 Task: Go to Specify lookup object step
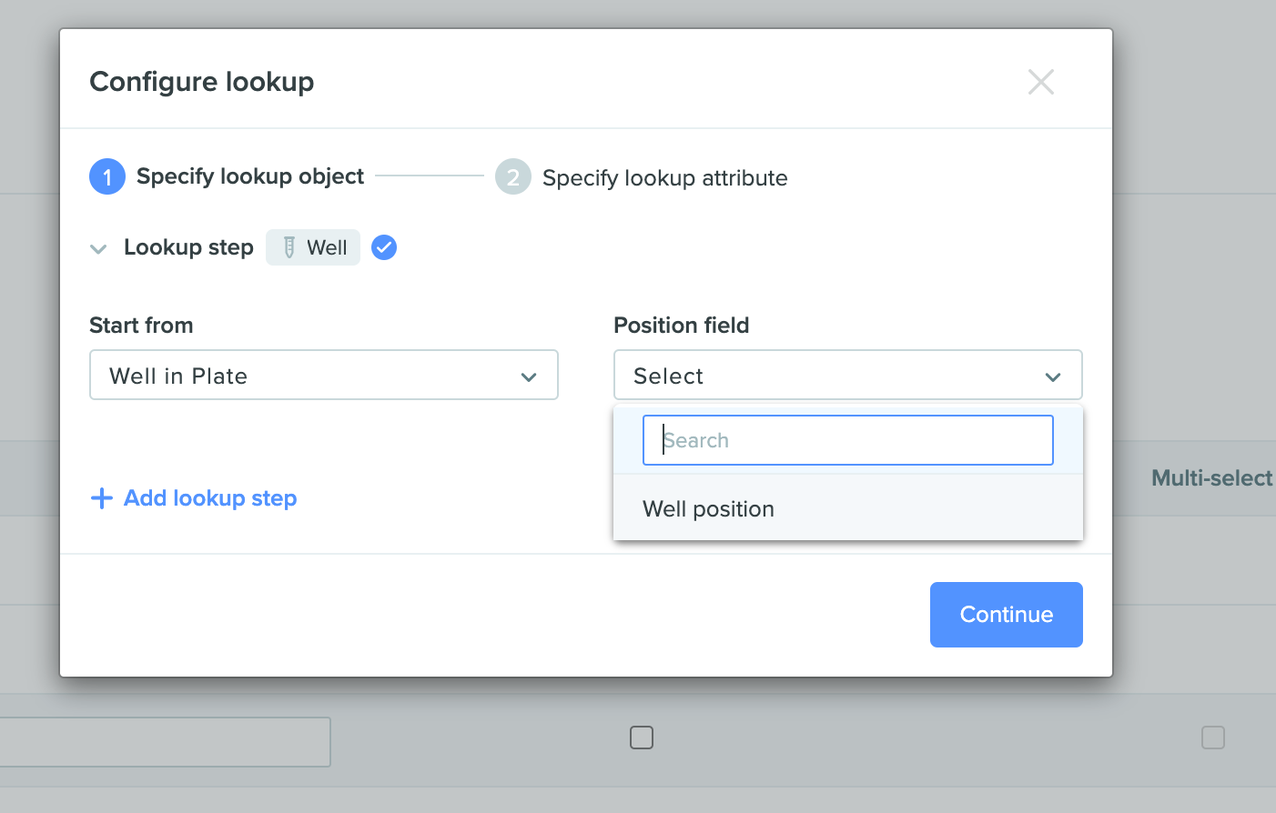point(227,177)
